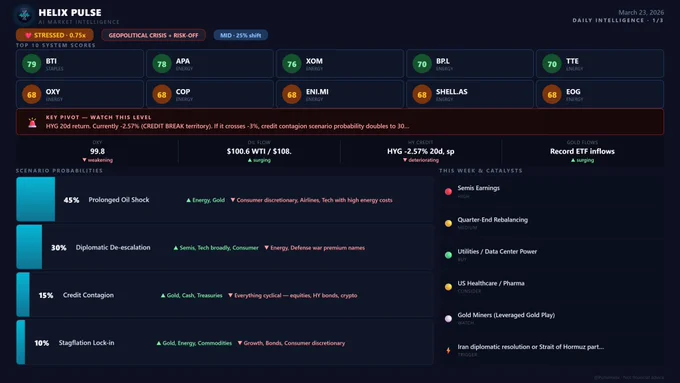Click the gold flows surging up arrow

(x=573, y=160)
